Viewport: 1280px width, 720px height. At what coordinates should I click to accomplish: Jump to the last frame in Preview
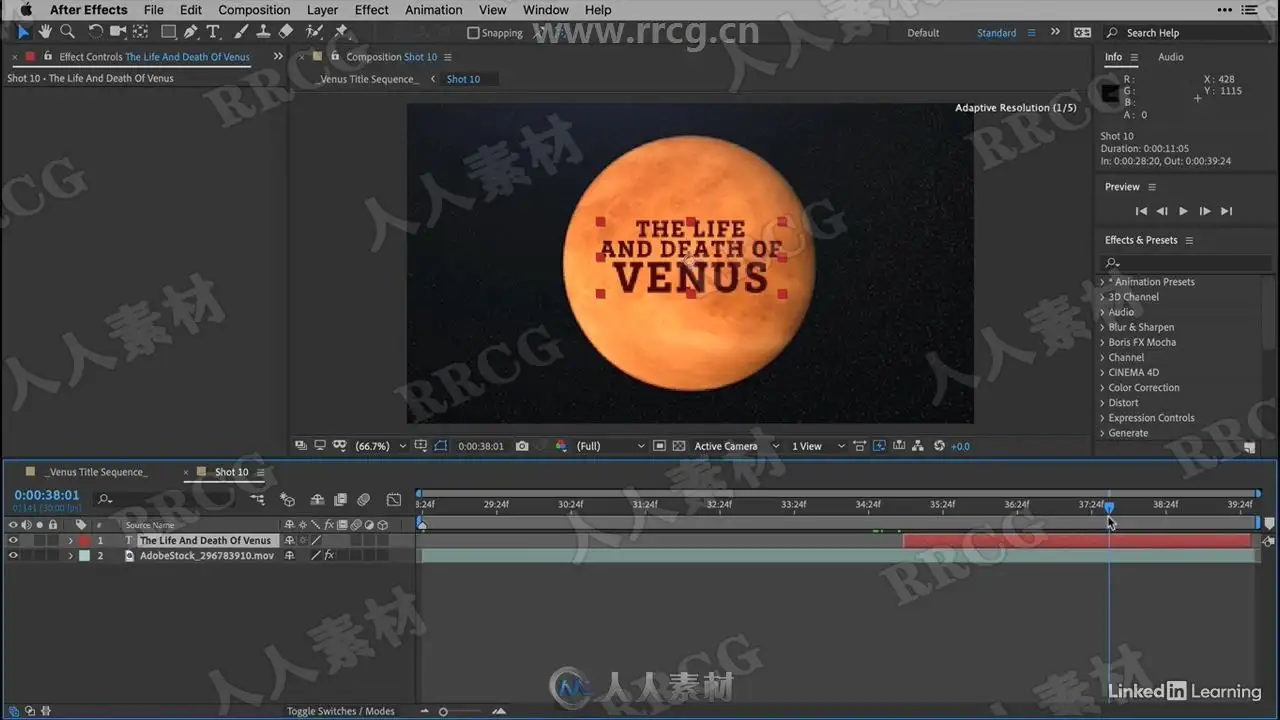point(1226,211)
